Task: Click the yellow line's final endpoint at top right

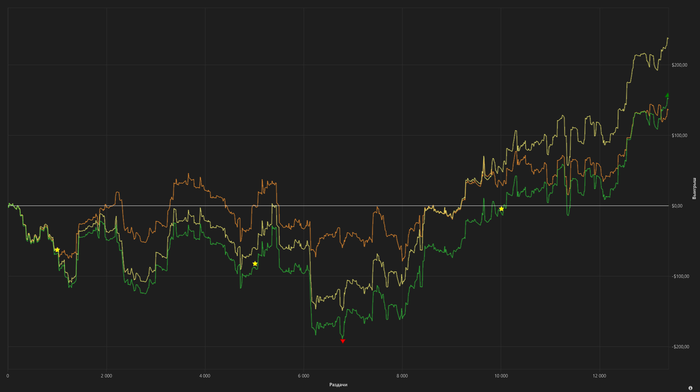Action: (x=668, y=38)
